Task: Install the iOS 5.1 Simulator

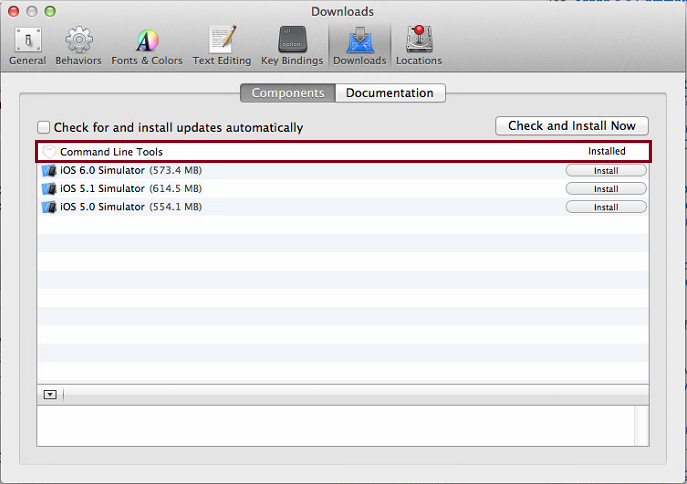Action: (606, 189)
